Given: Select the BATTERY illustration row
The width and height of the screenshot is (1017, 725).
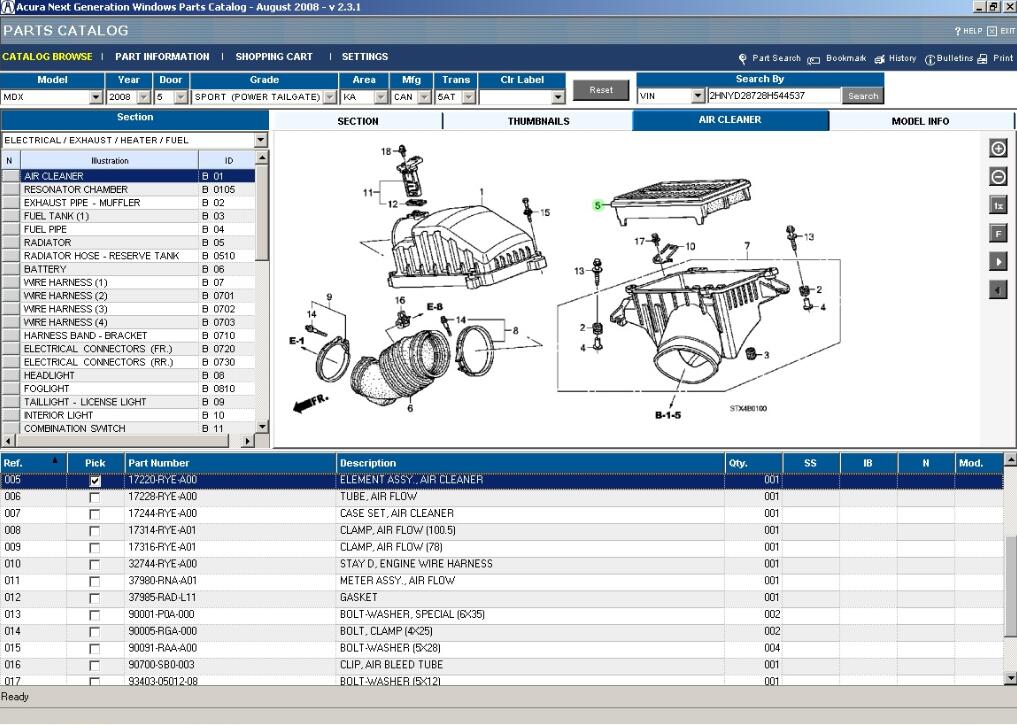Looking at the screenshot, I should pyautogui.click(x=128, y=269).
